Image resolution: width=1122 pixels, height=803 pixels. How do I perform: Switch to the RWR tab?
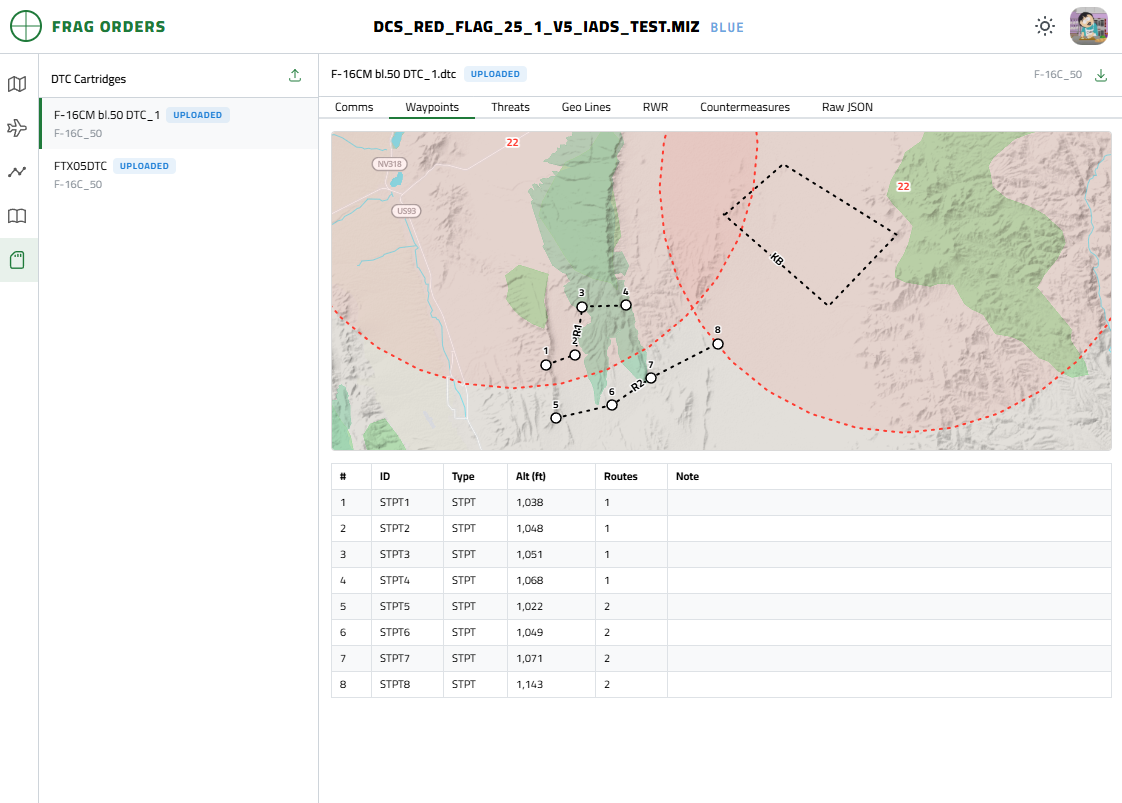(x=655, y=107)
